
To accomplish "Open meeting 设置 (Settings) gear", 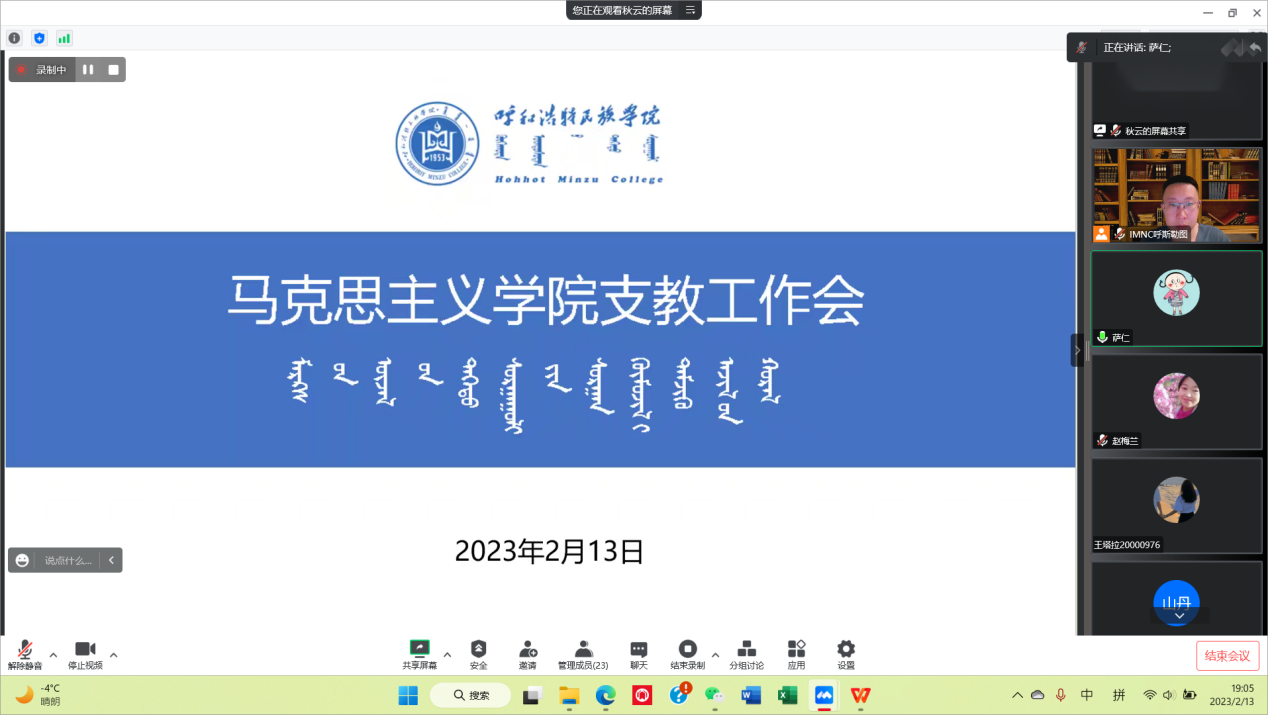I will 846,650.
